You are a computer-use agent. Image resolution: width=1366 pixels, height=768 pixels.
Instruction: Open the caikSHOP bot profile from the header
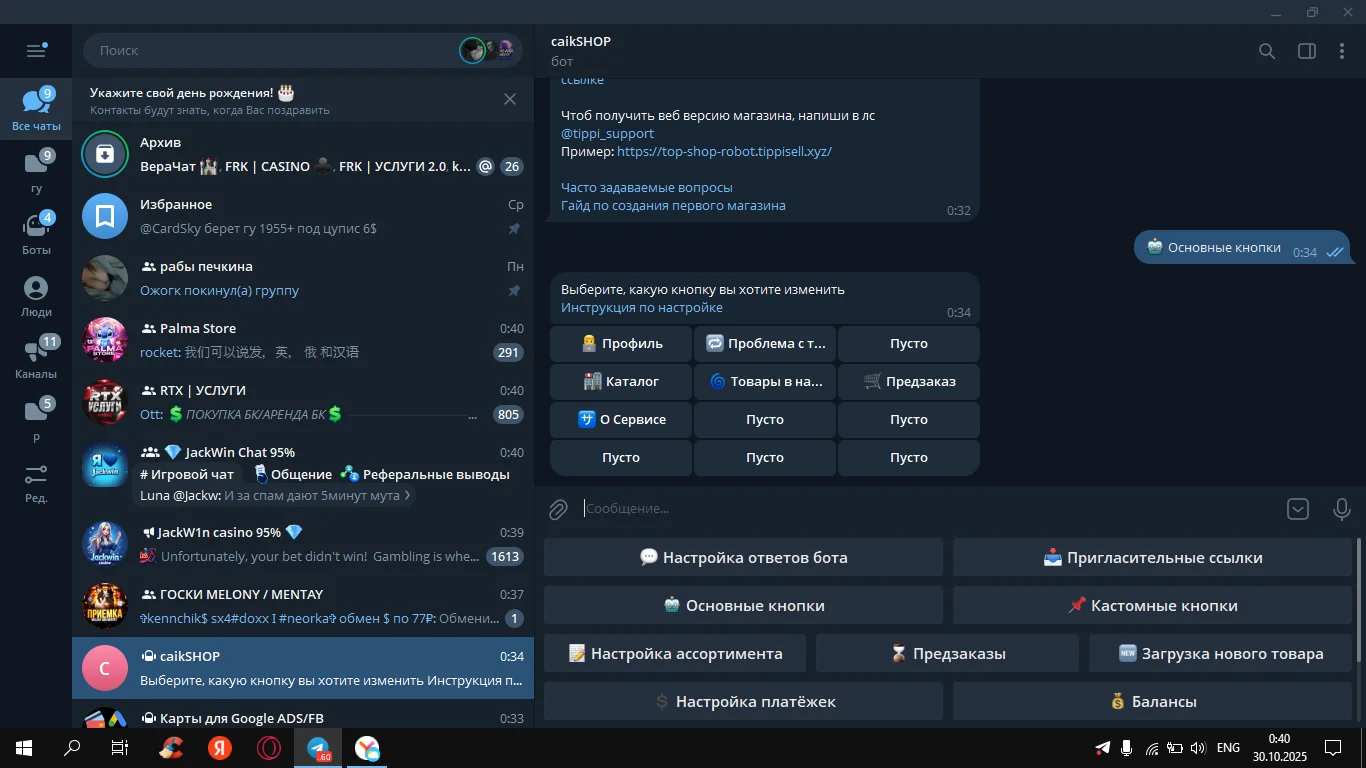[581, 50]
